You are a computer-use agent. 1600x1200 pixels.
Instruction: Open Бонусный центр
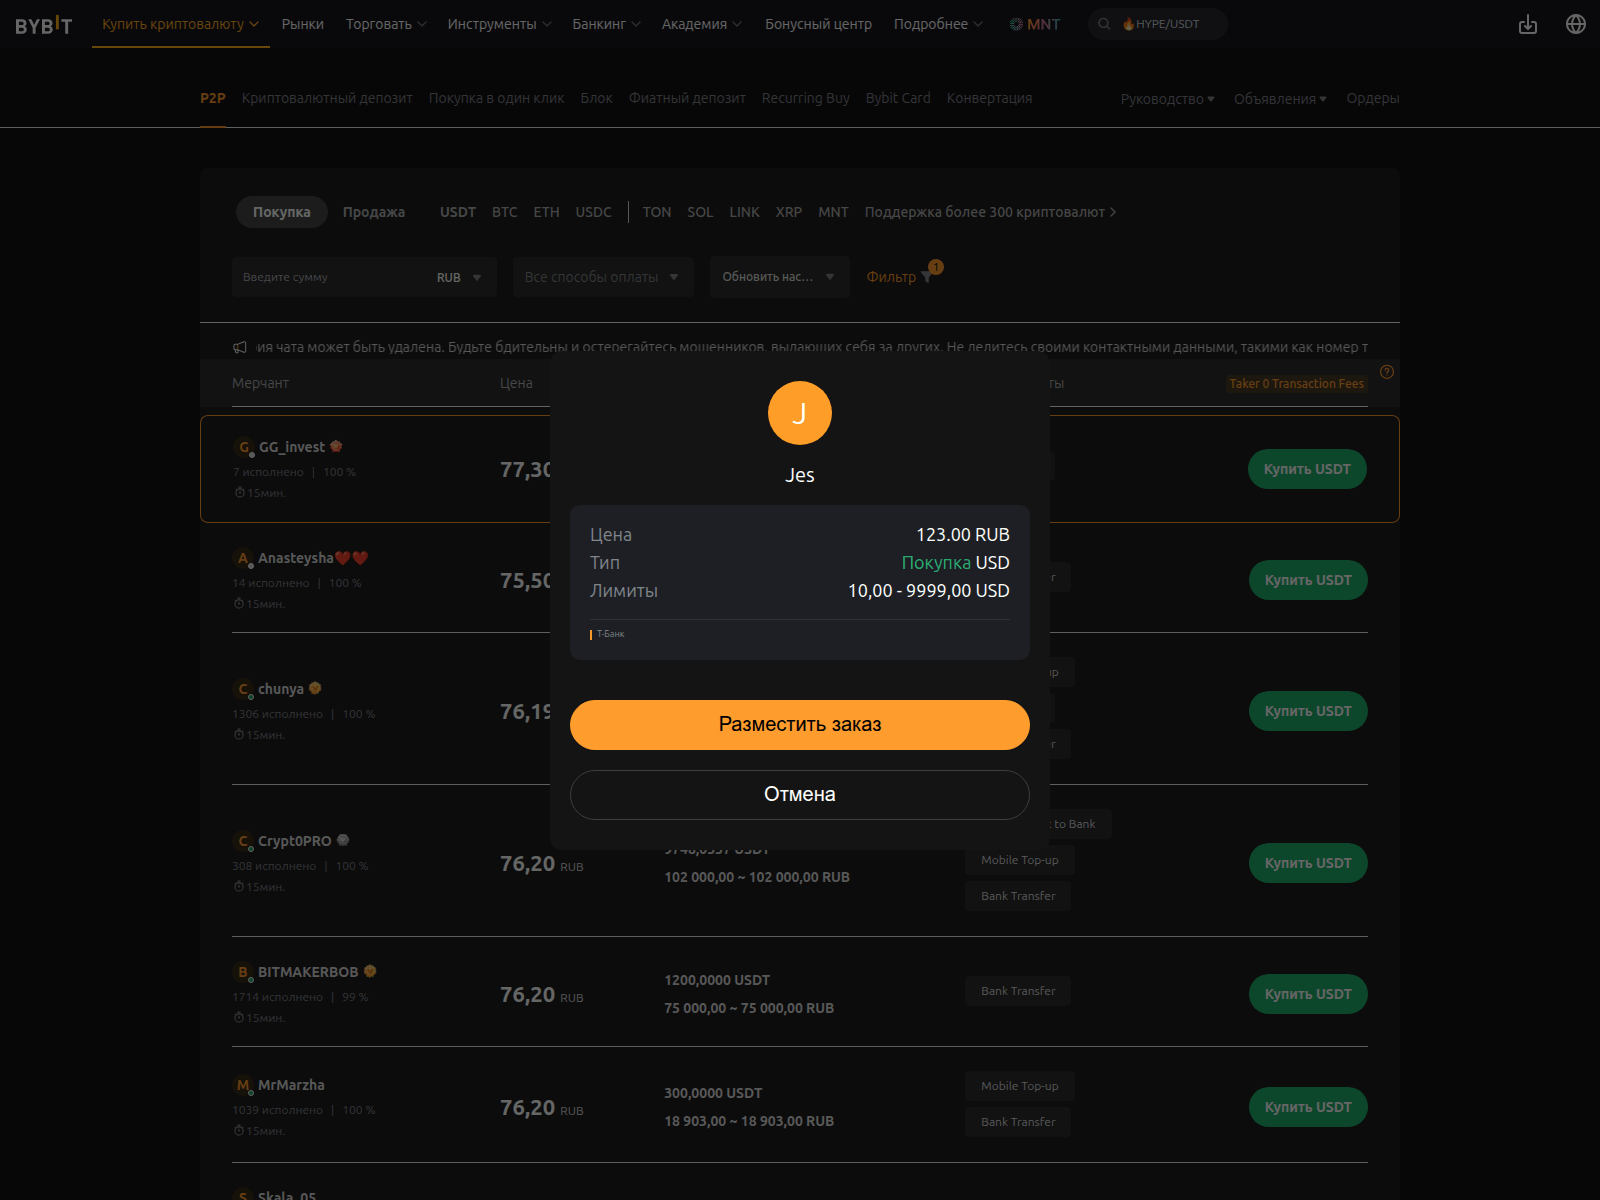[818, 24]
